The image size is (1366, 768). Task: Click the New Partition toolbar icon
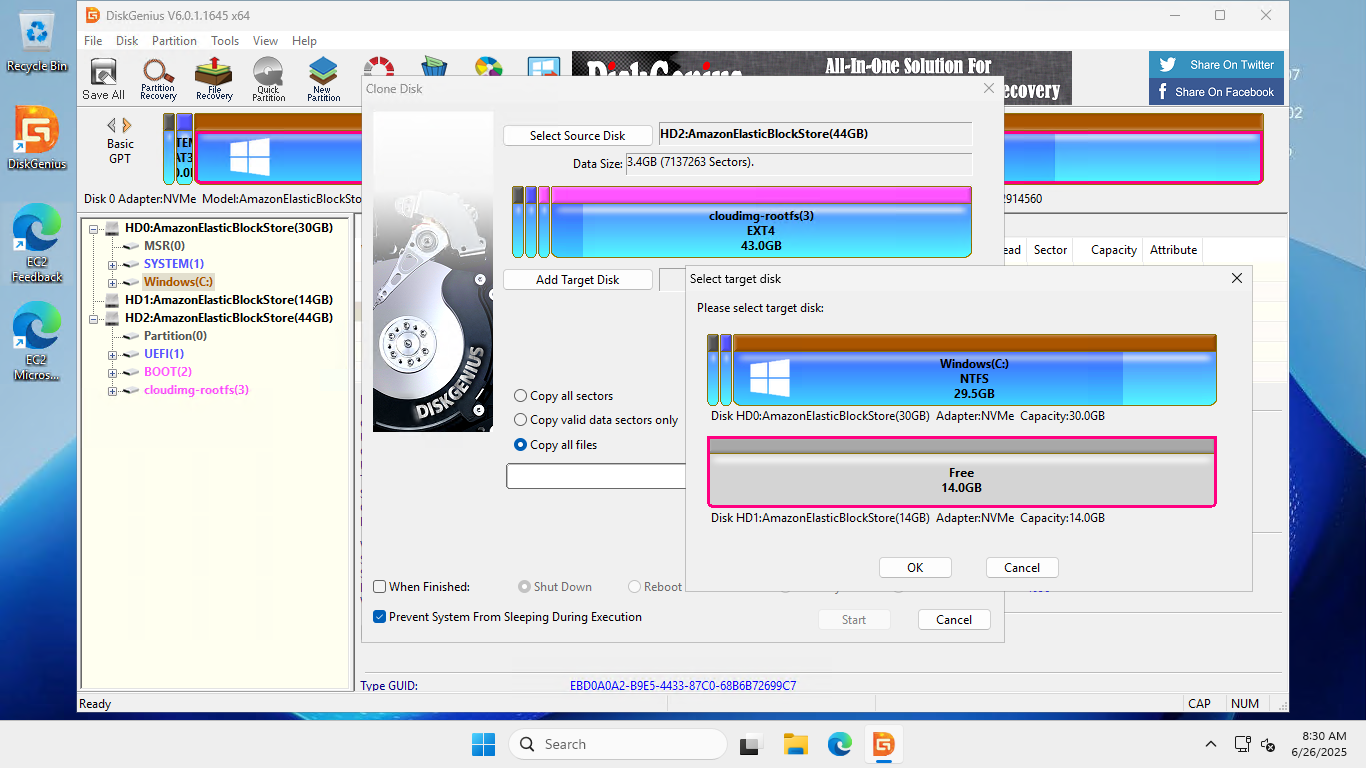[323, 79]
